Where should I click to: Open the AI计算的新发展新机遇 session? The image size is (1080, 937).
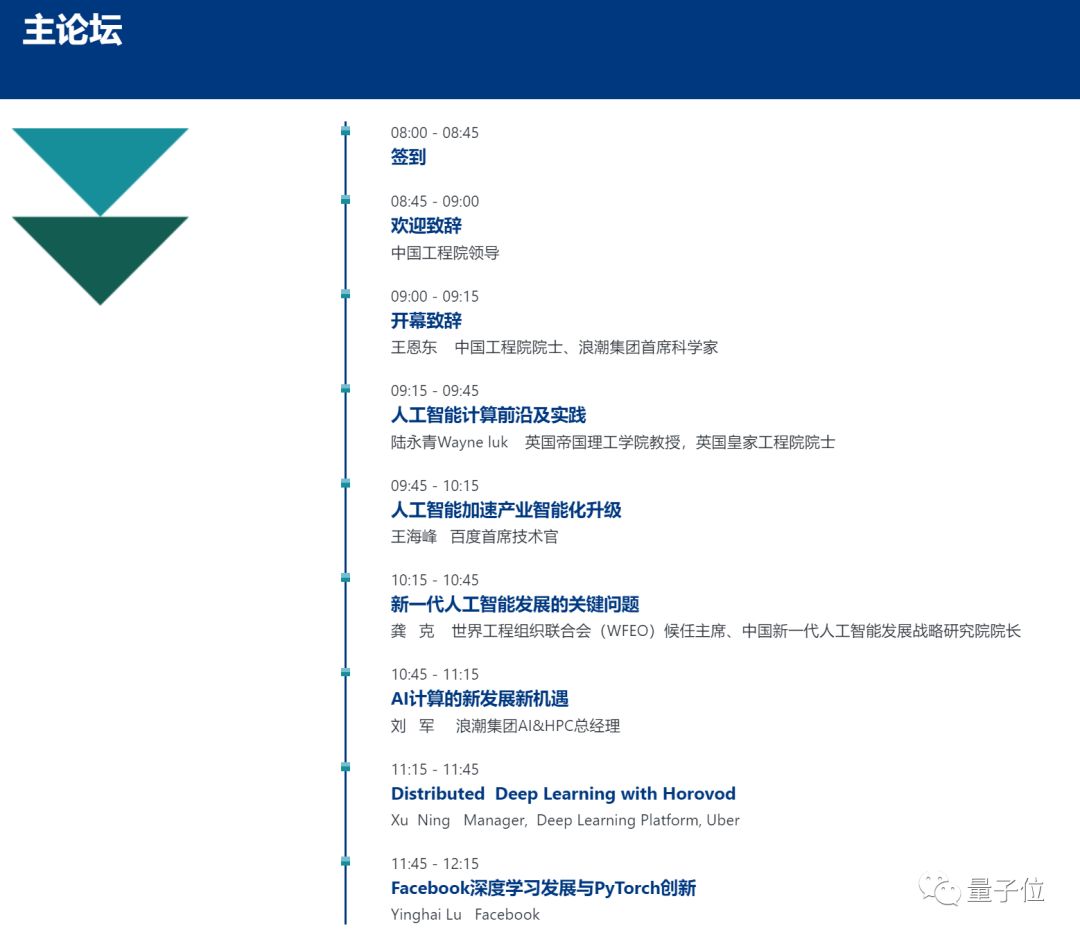pos(480,699)
